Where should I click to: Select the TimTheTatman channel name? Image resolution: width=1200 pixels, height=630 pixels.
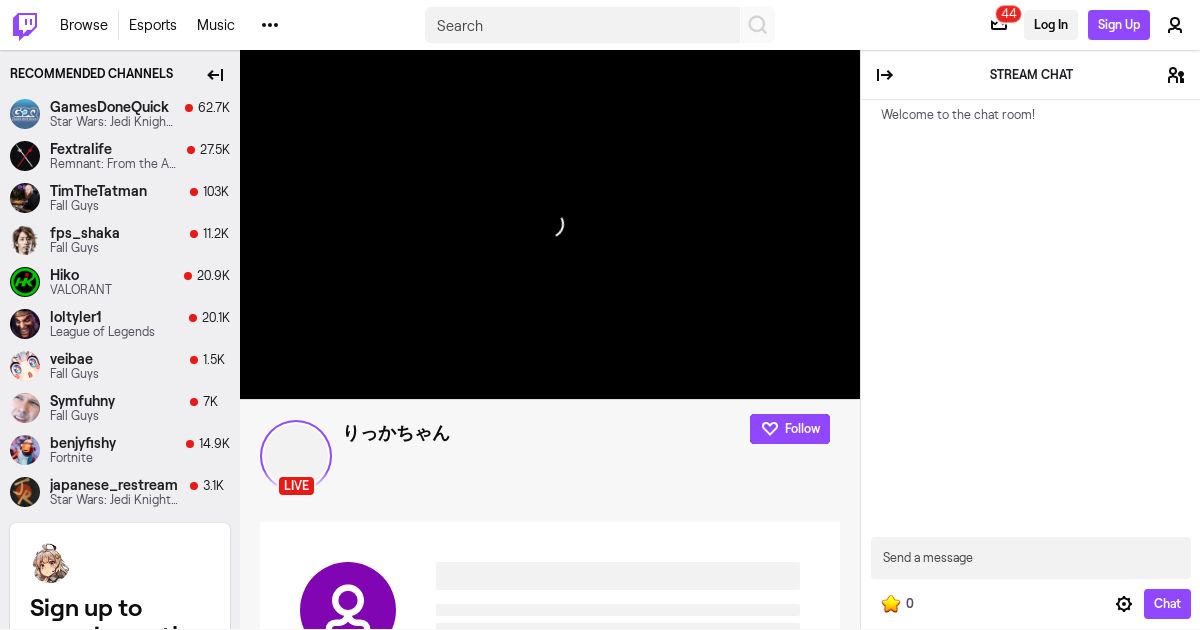[98, 191]
